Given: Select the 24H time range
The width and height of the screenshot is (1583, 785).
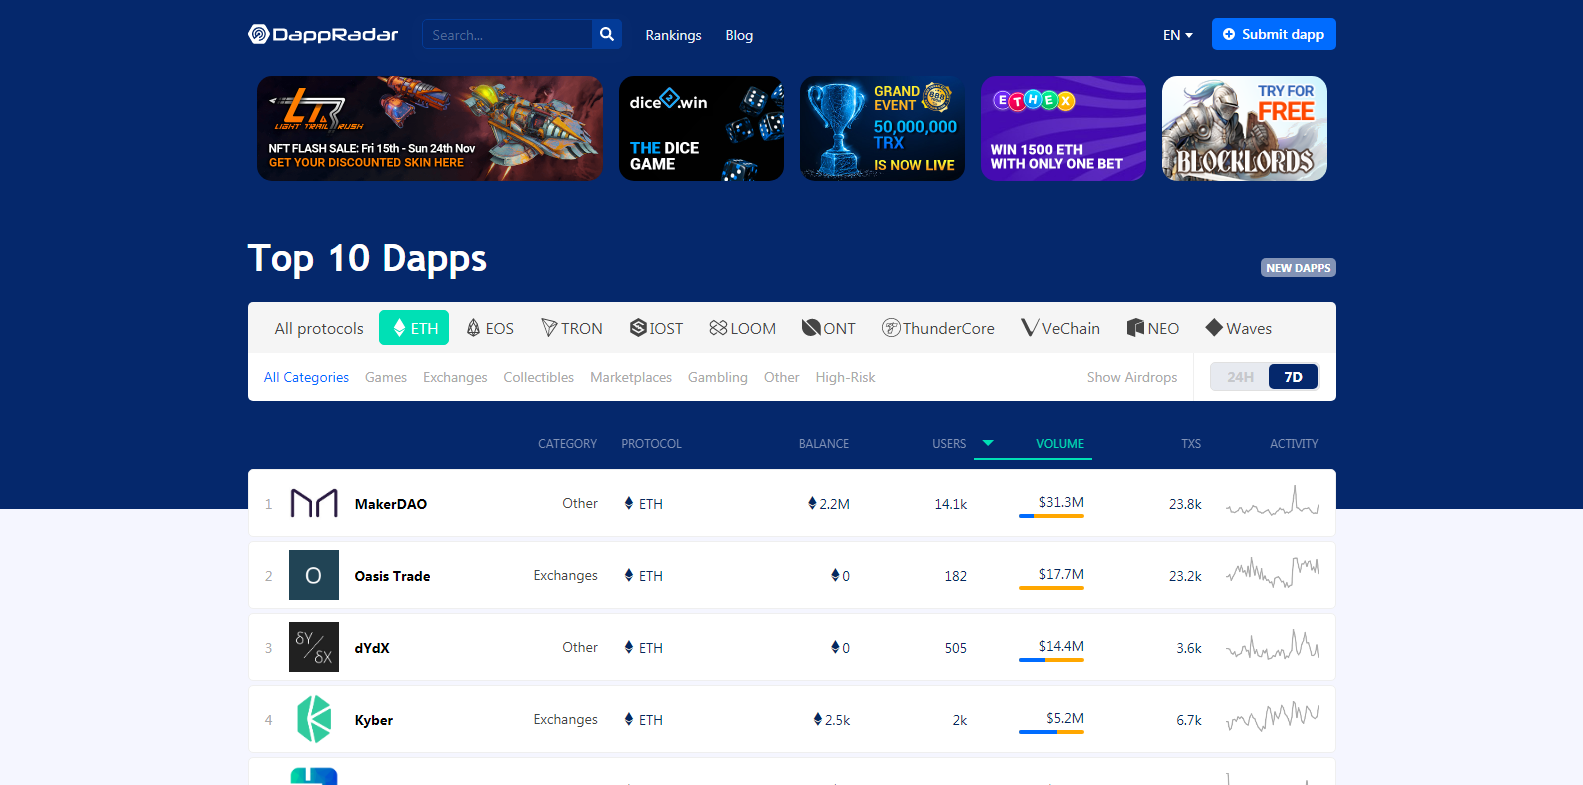Looking at the screenshot, I should tap(1240, 377).
